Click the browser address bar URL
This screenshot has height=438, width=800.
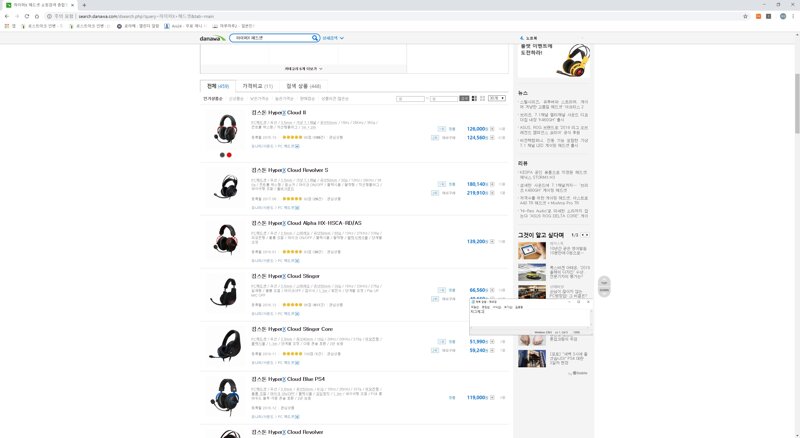point(146,16)
